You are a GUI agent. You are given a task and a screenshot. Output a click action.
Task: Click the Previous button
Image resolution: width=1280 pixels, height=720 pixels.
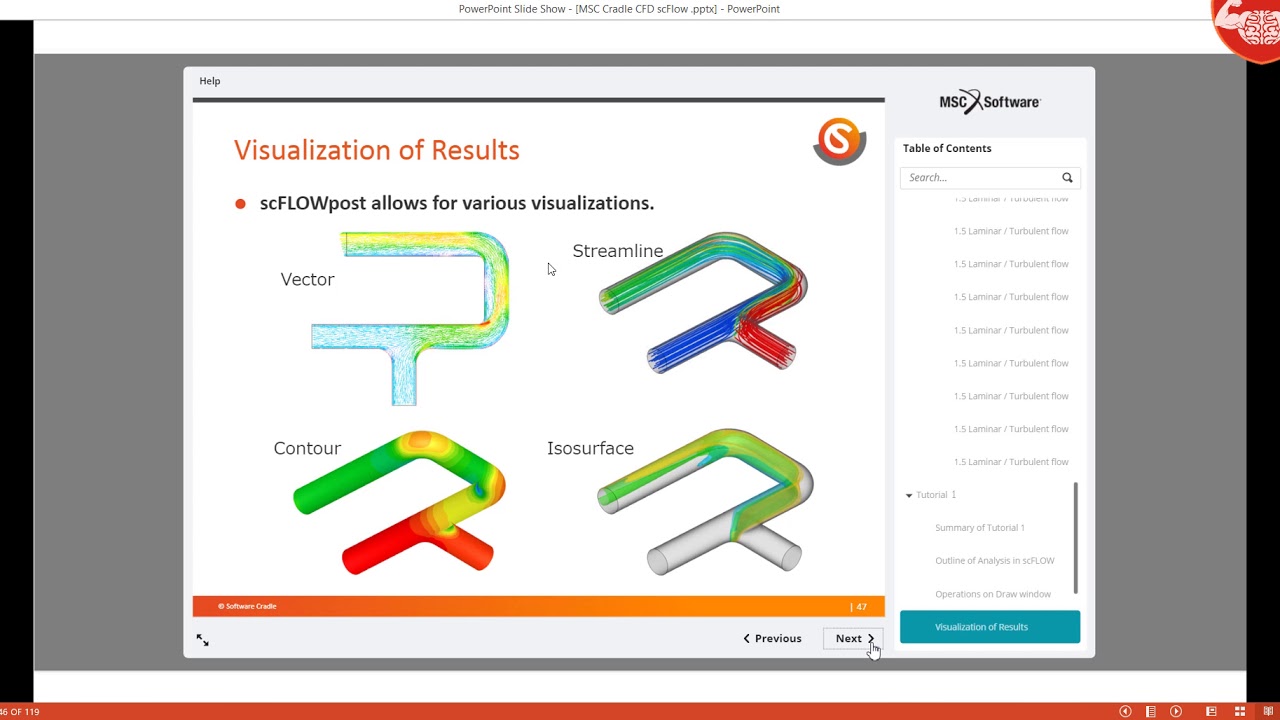pyautogui.click(x=772, y=638)
